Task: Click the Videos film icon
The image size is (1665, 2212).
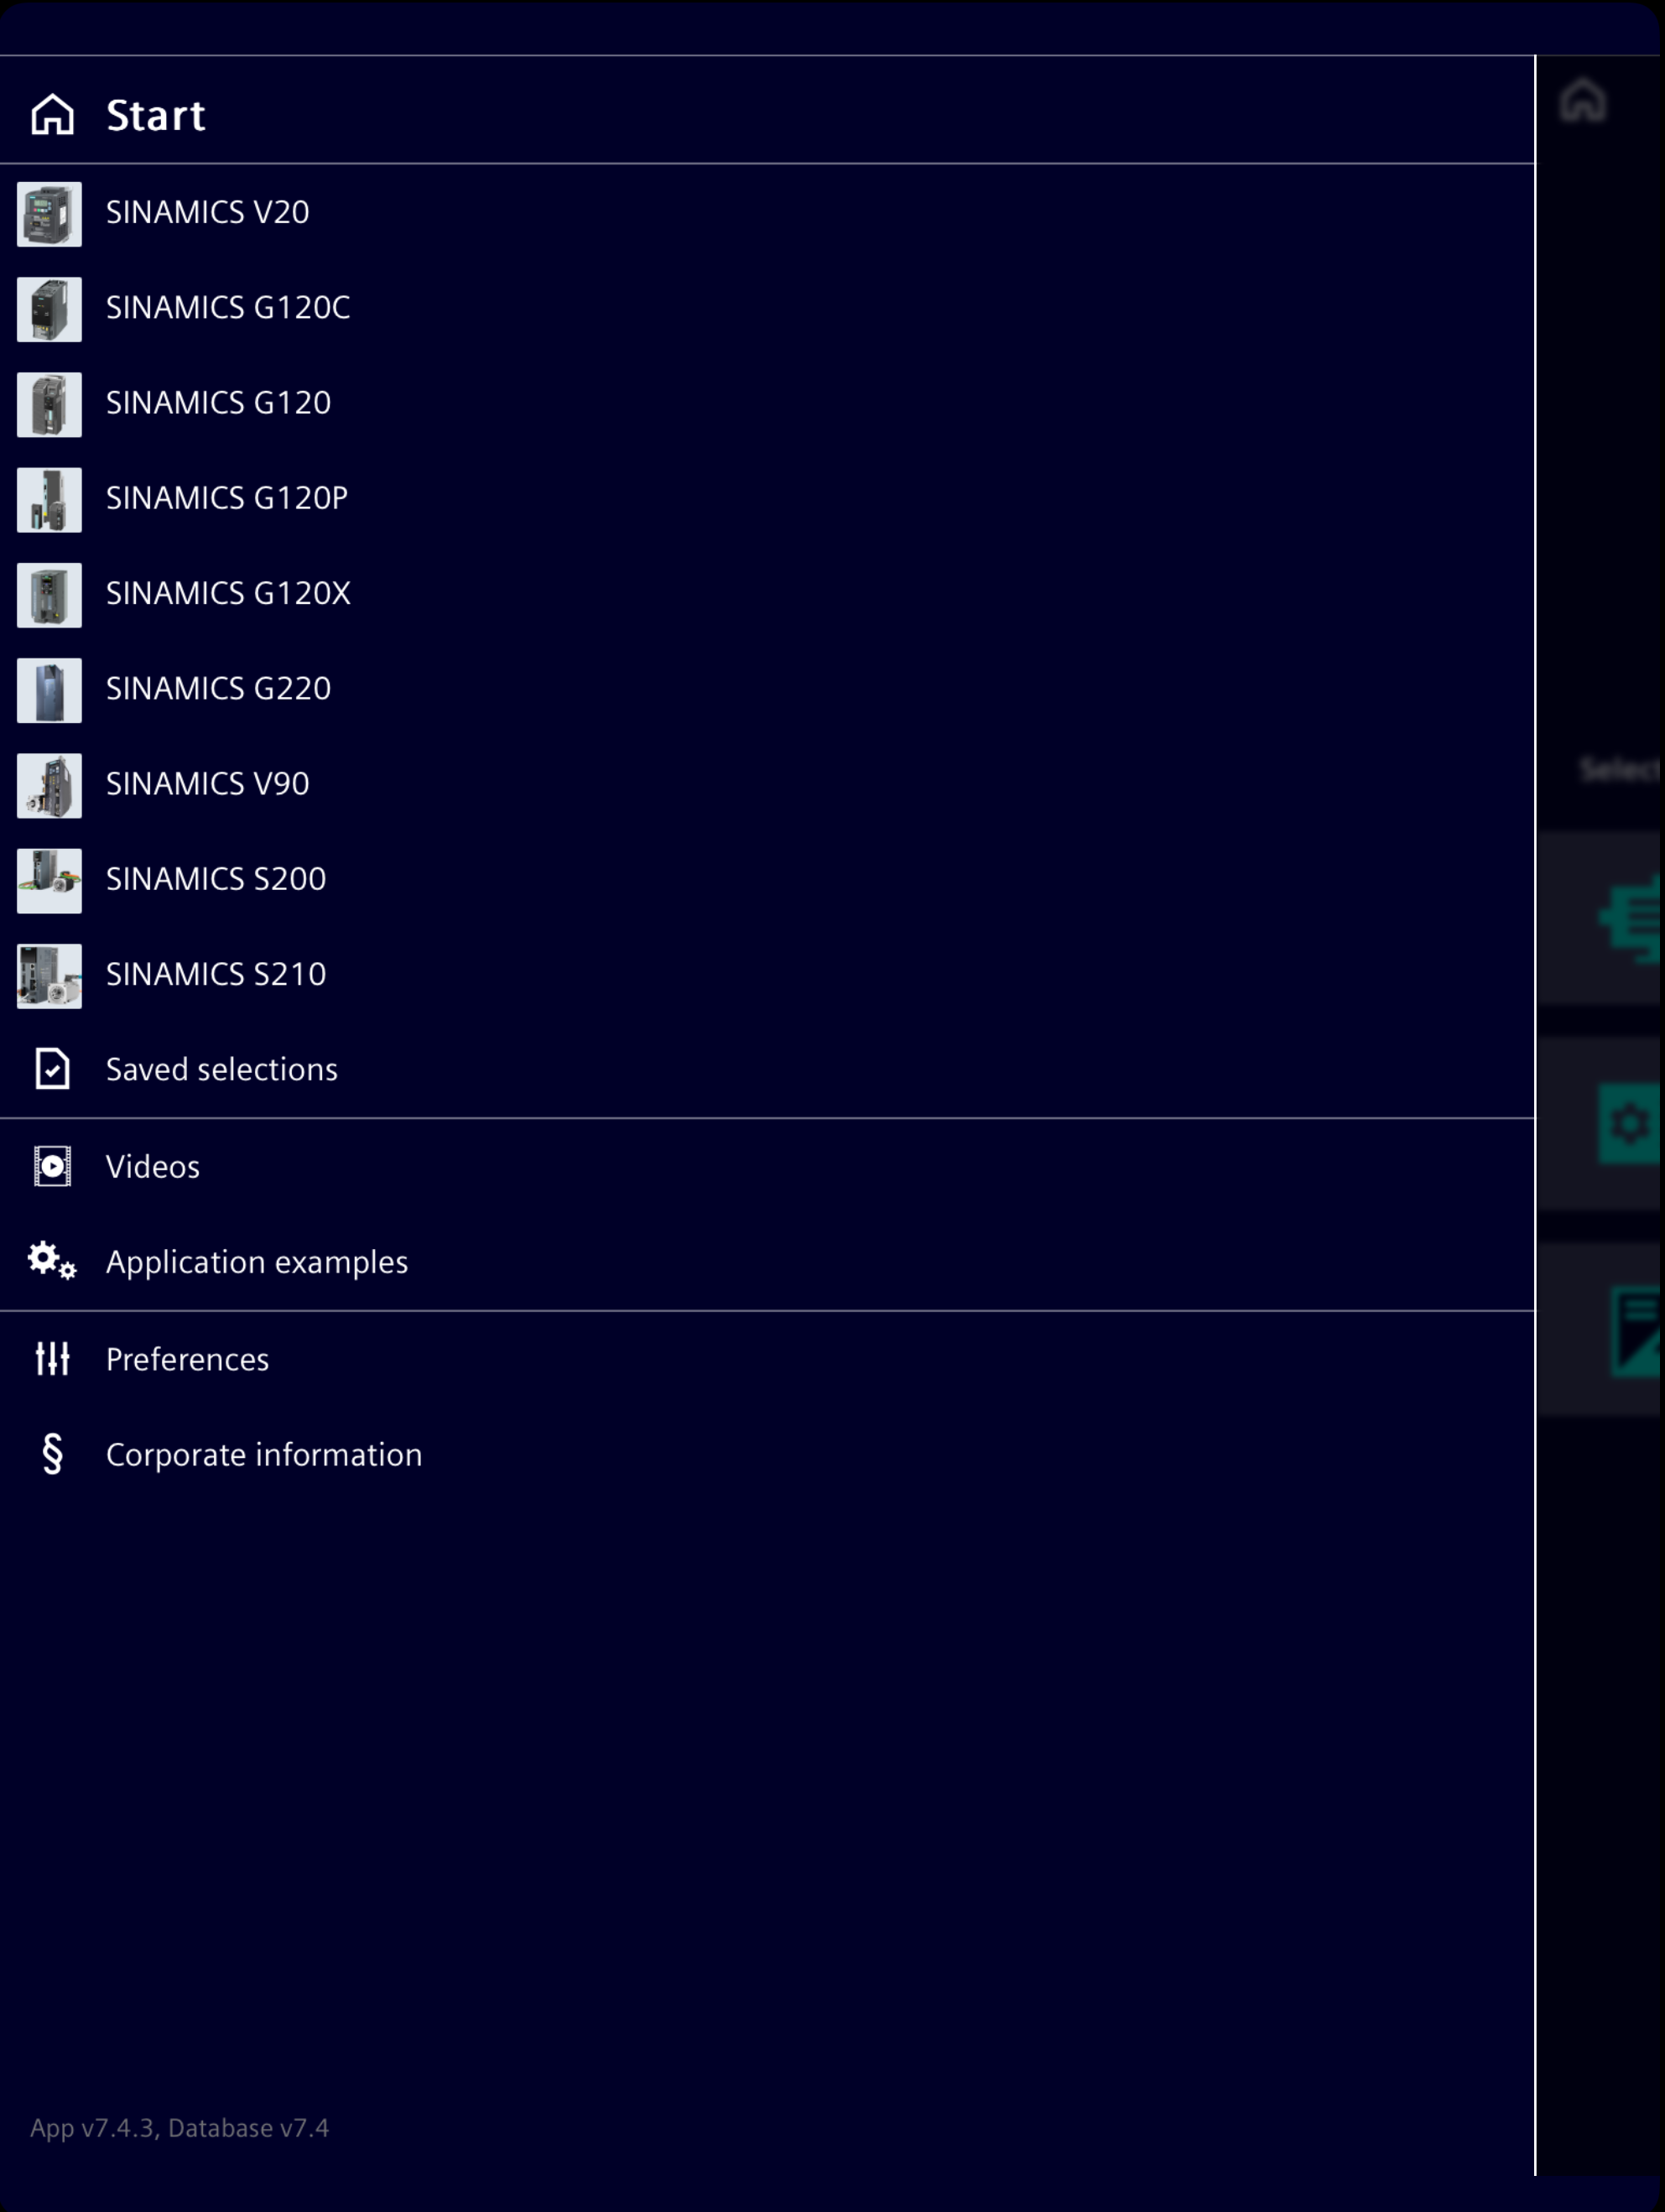Action: click(52, 1166)
